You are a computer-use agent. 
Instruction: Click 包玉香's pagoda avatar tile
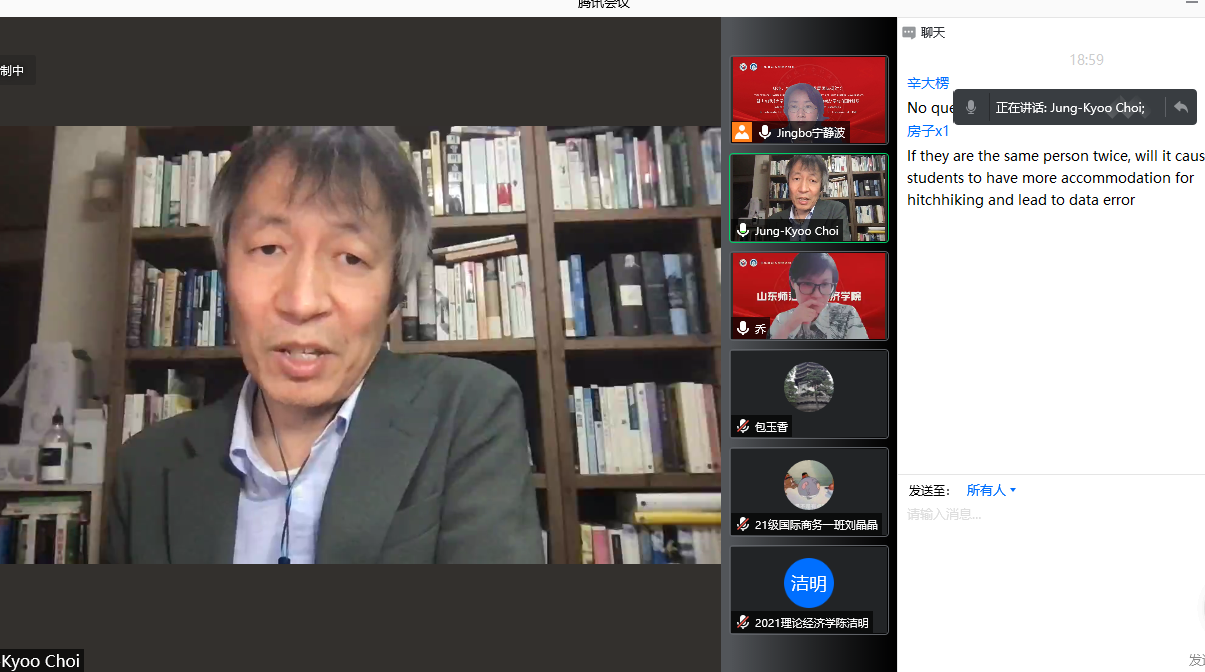809,386
